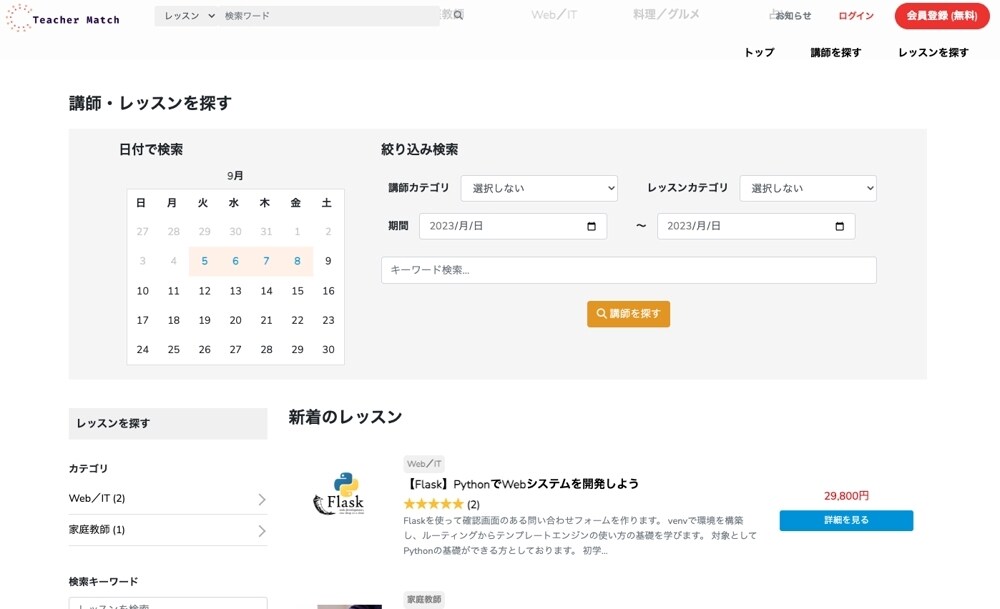The width and height of the screenshot is (1000, 609).
Task: Click the 講師を探す orange search button
Action: coord(628,314)
